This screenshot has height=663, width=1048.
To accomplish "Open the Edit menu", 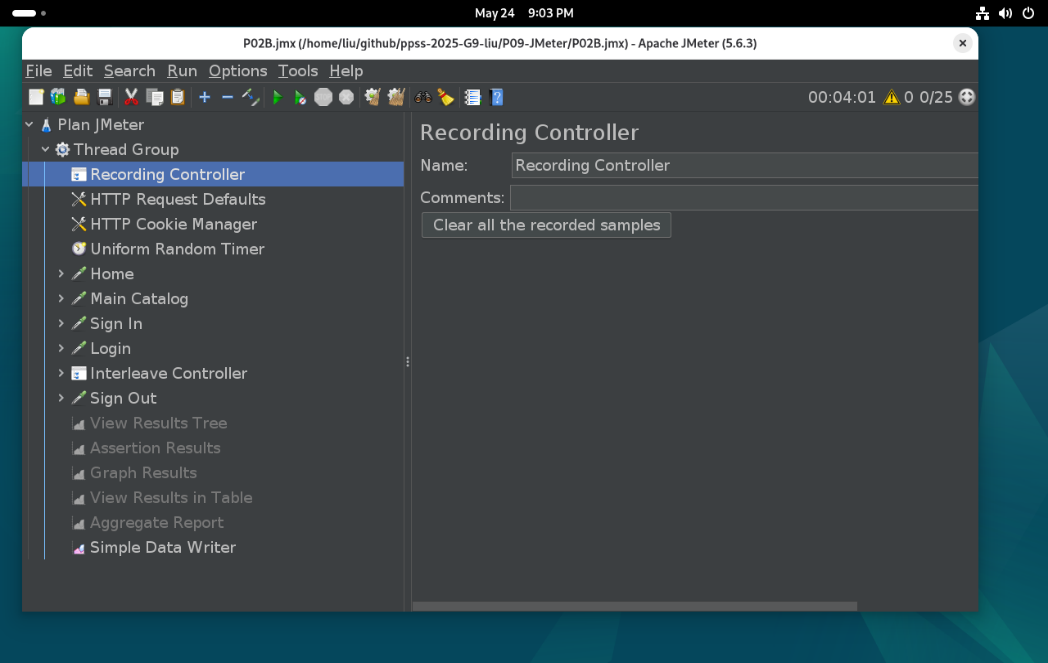I will tap(78, 71).
